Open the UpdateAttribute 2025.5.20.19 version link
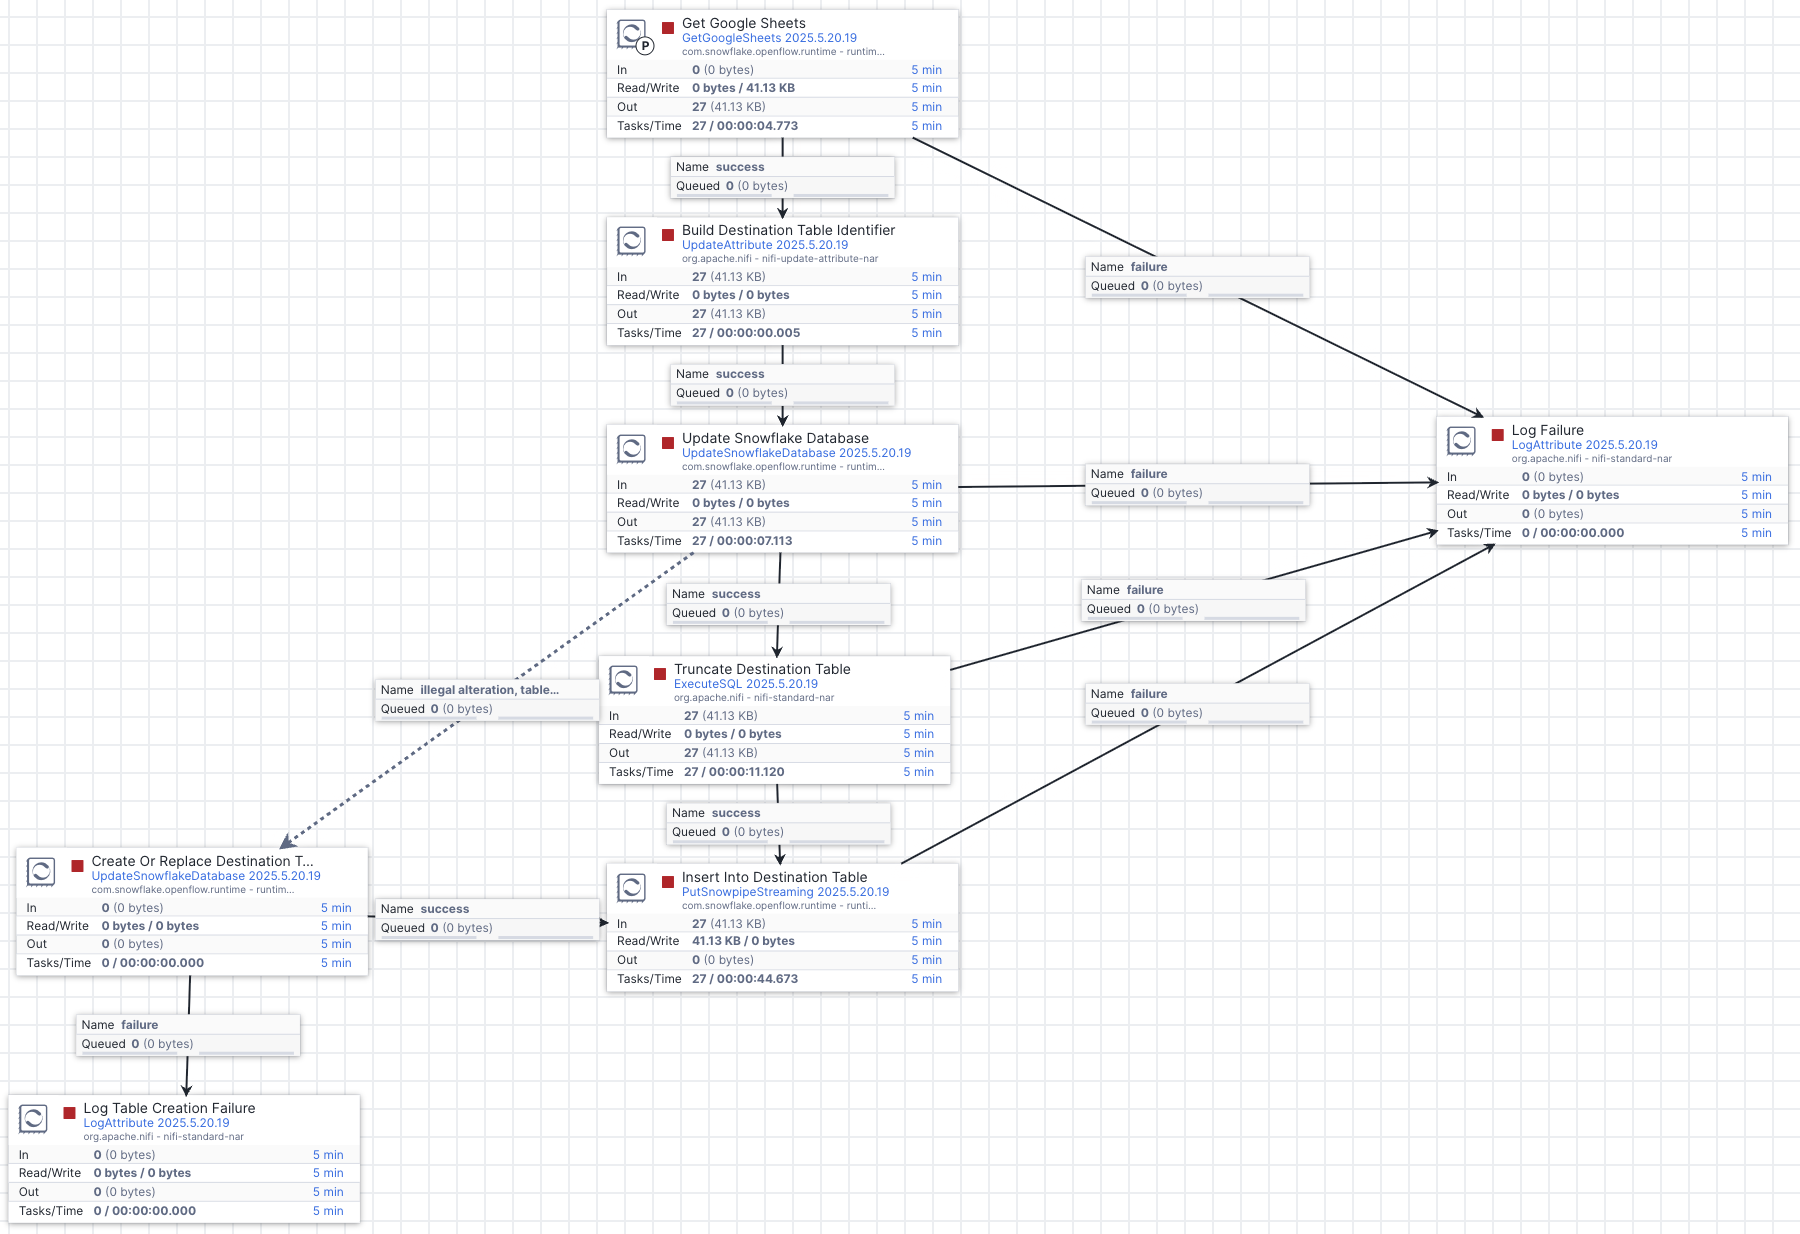This screenshot has height=1234, width=1800. pos(763,244)
